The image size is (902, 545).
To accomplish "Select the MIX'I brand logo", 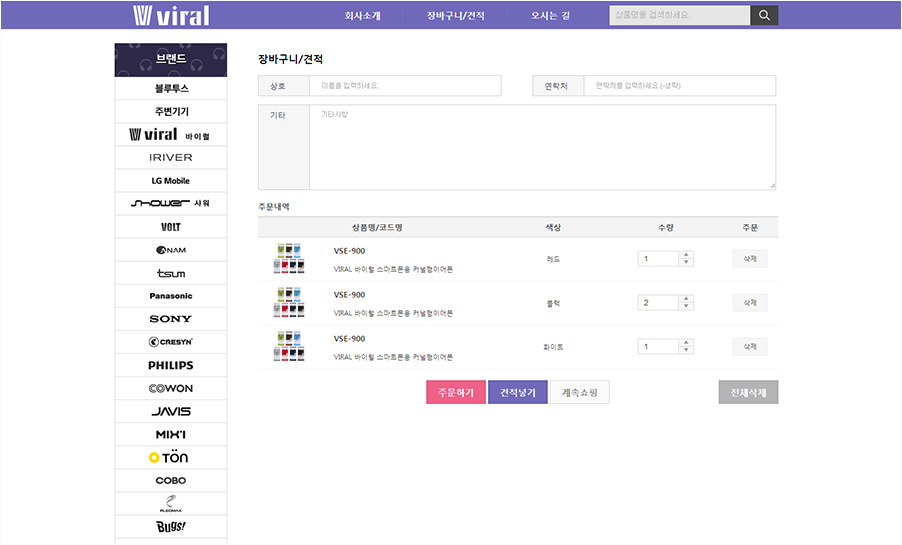I will point(171,434).
